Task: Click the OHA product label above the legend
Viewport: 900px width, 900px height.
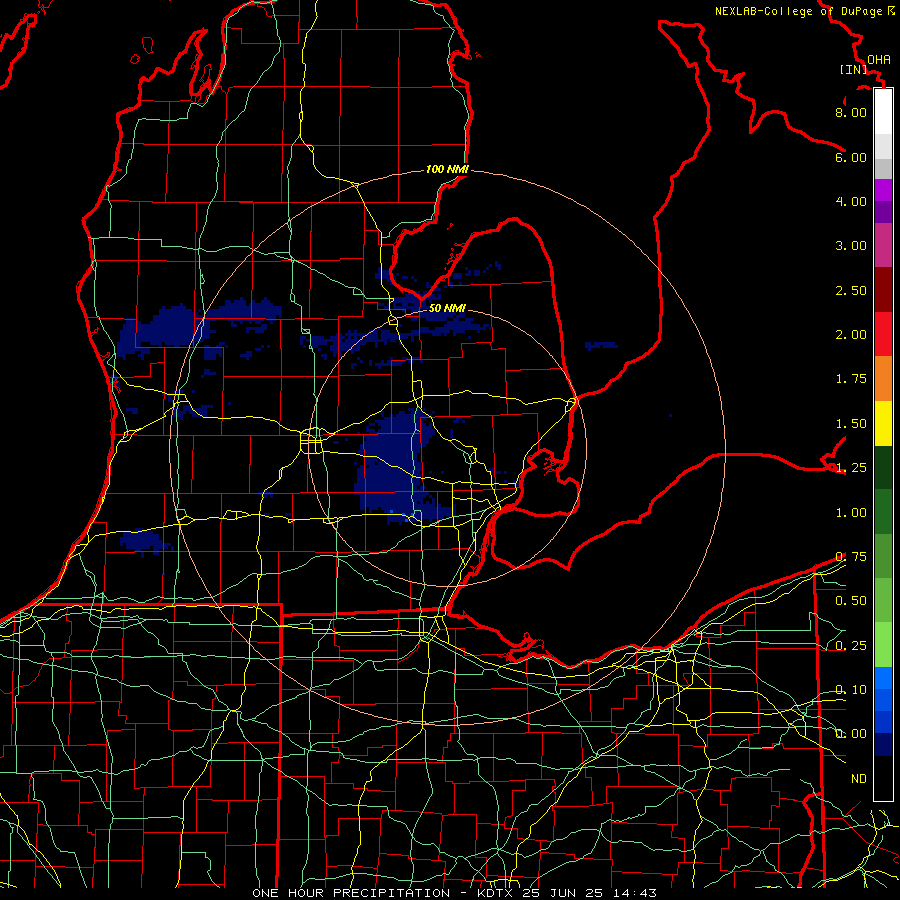Action: [879, 60]
